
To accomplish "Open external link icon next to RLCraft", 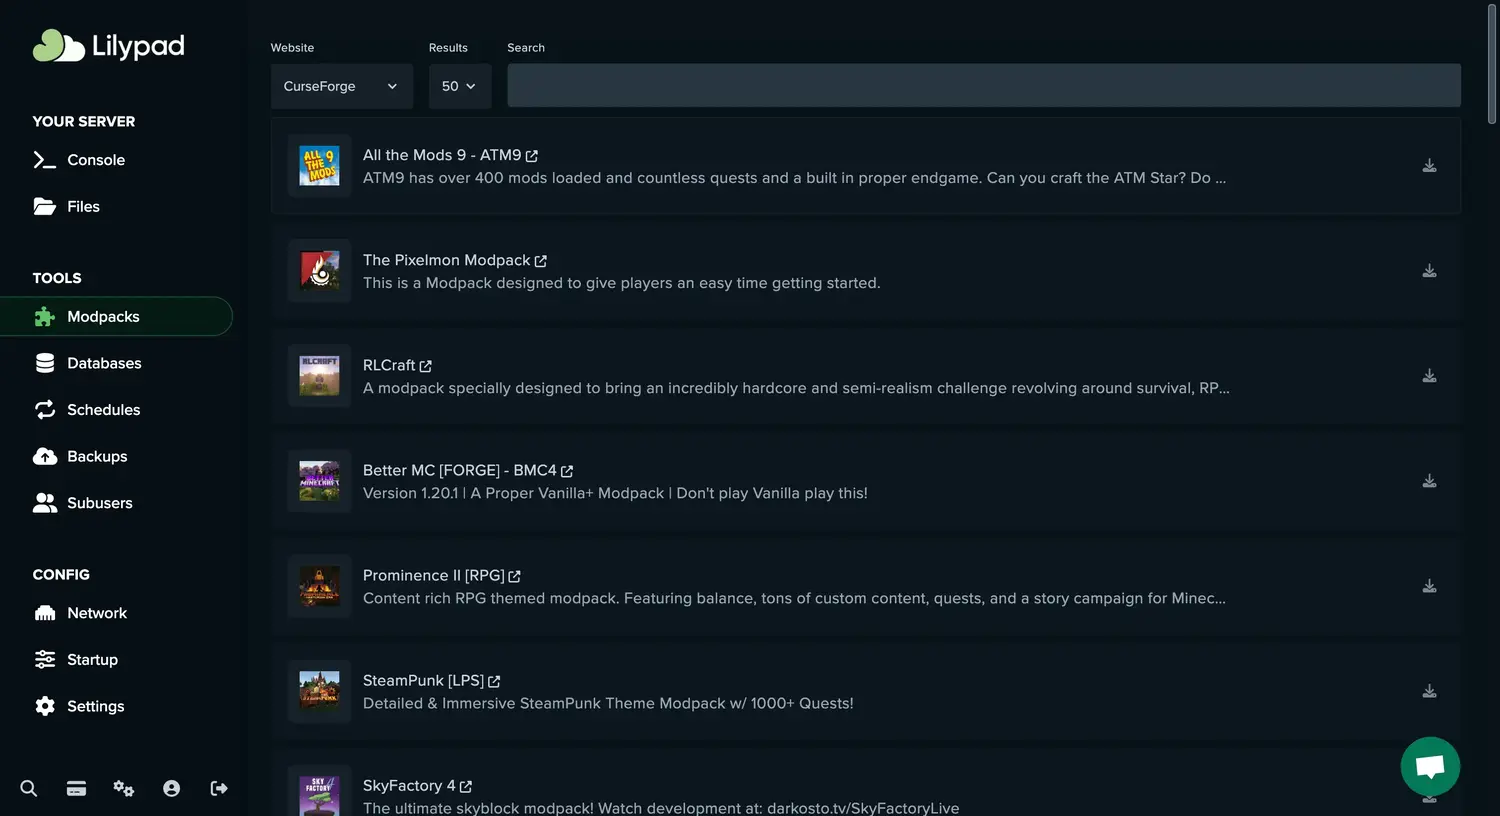I will pos(426,366).
